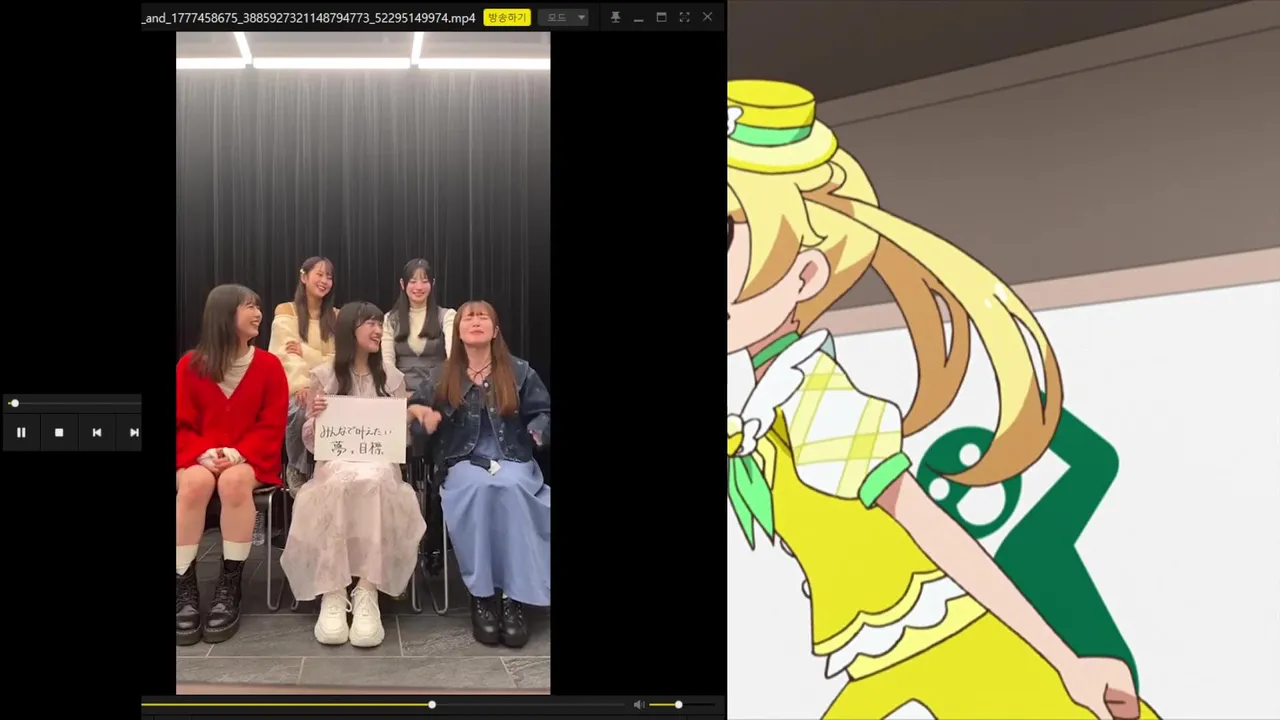
Task: Click the anime window on the right
Action: 1003,360
